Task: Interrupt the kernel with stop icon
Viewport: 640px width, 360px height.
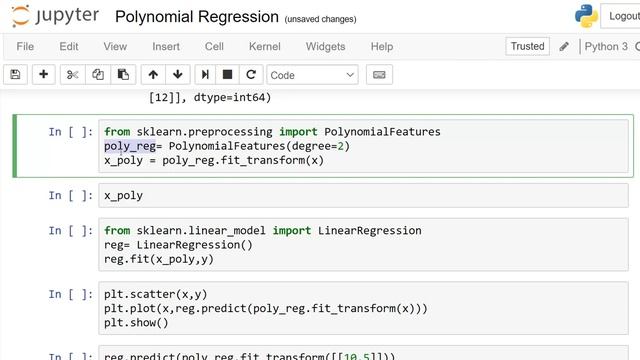Action: click(227, 75)
